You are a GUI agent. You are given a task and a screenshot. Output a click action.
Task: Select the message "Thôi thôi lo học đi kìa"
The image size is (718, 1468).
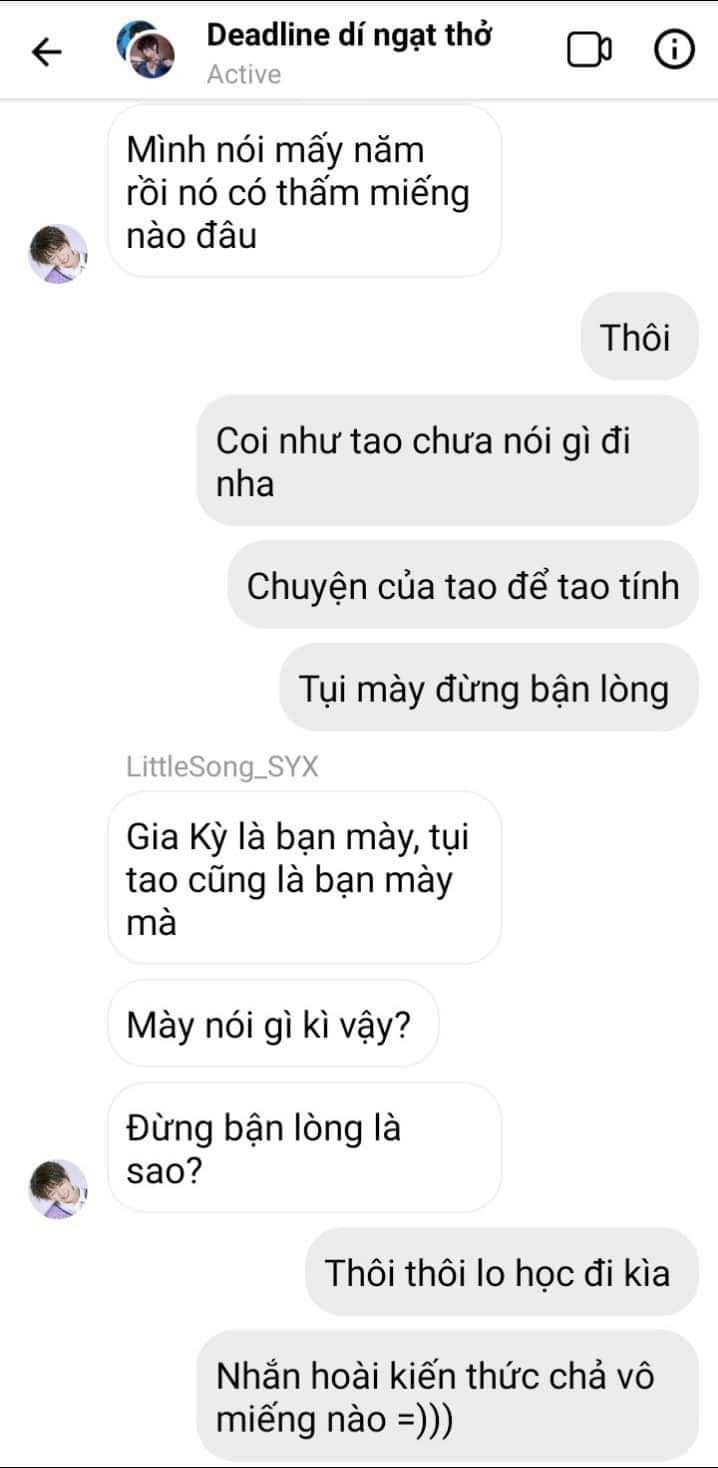501,1272
